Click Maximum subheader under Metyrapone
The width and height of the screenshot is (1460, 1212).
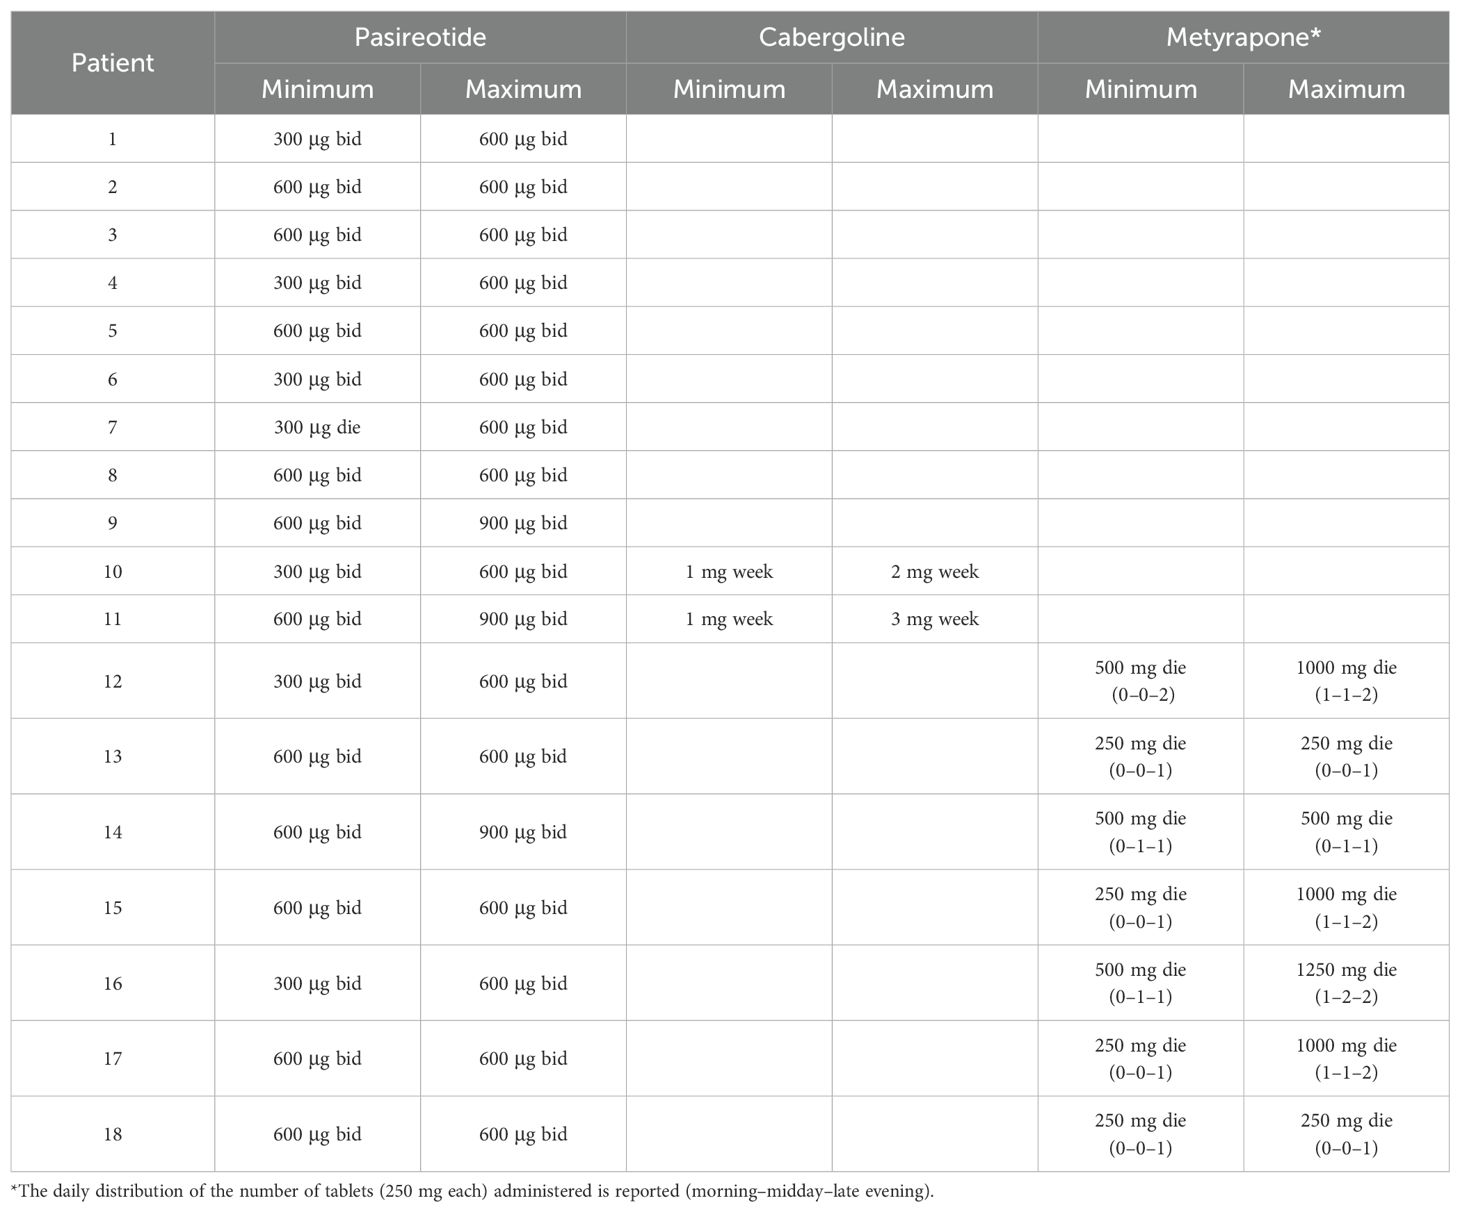(1346, 89)
